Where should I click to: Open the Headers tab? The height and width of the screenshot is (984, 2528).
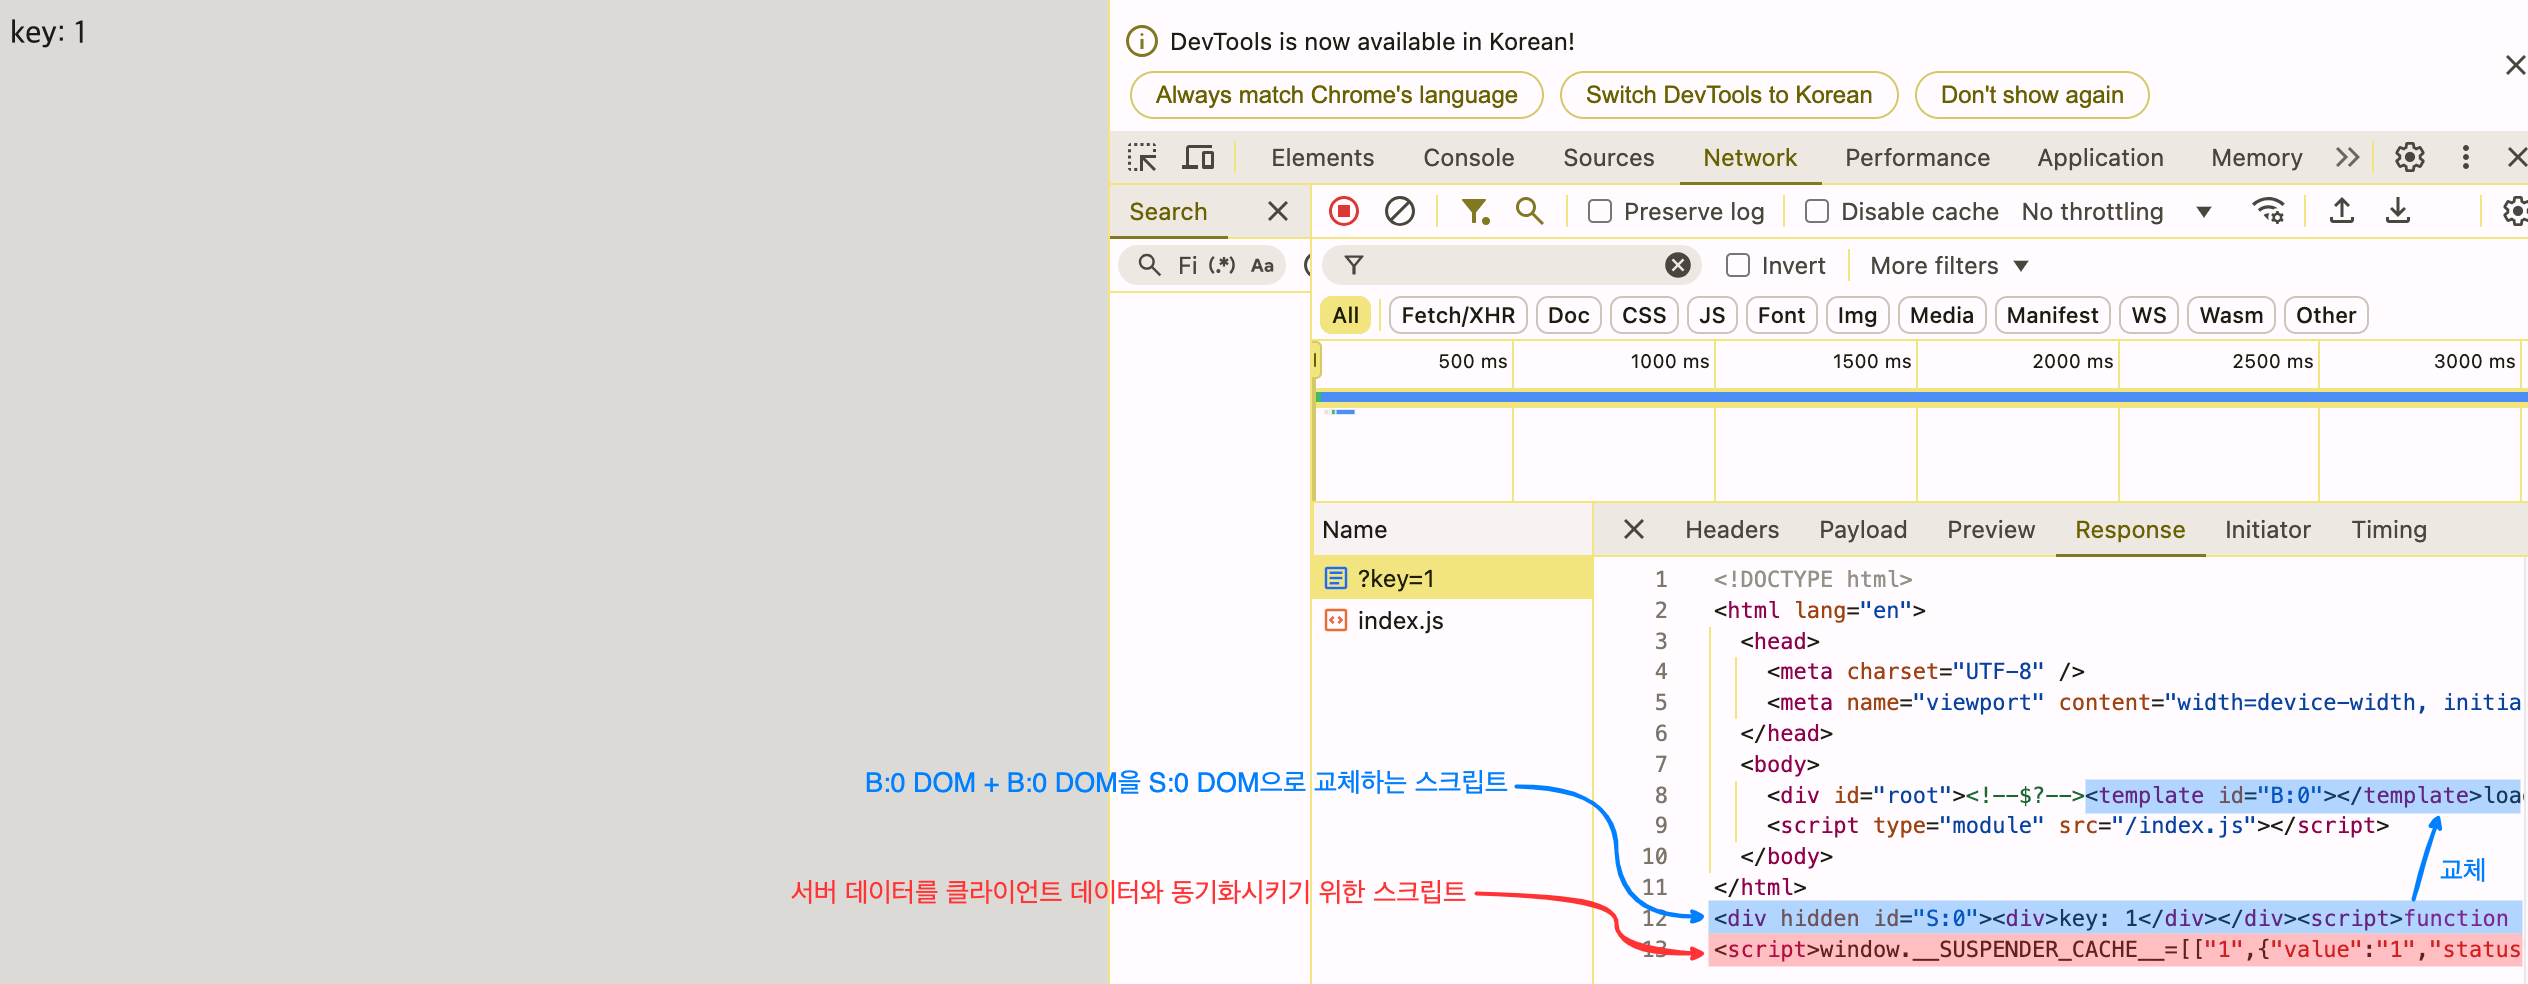coord(1732,529)
